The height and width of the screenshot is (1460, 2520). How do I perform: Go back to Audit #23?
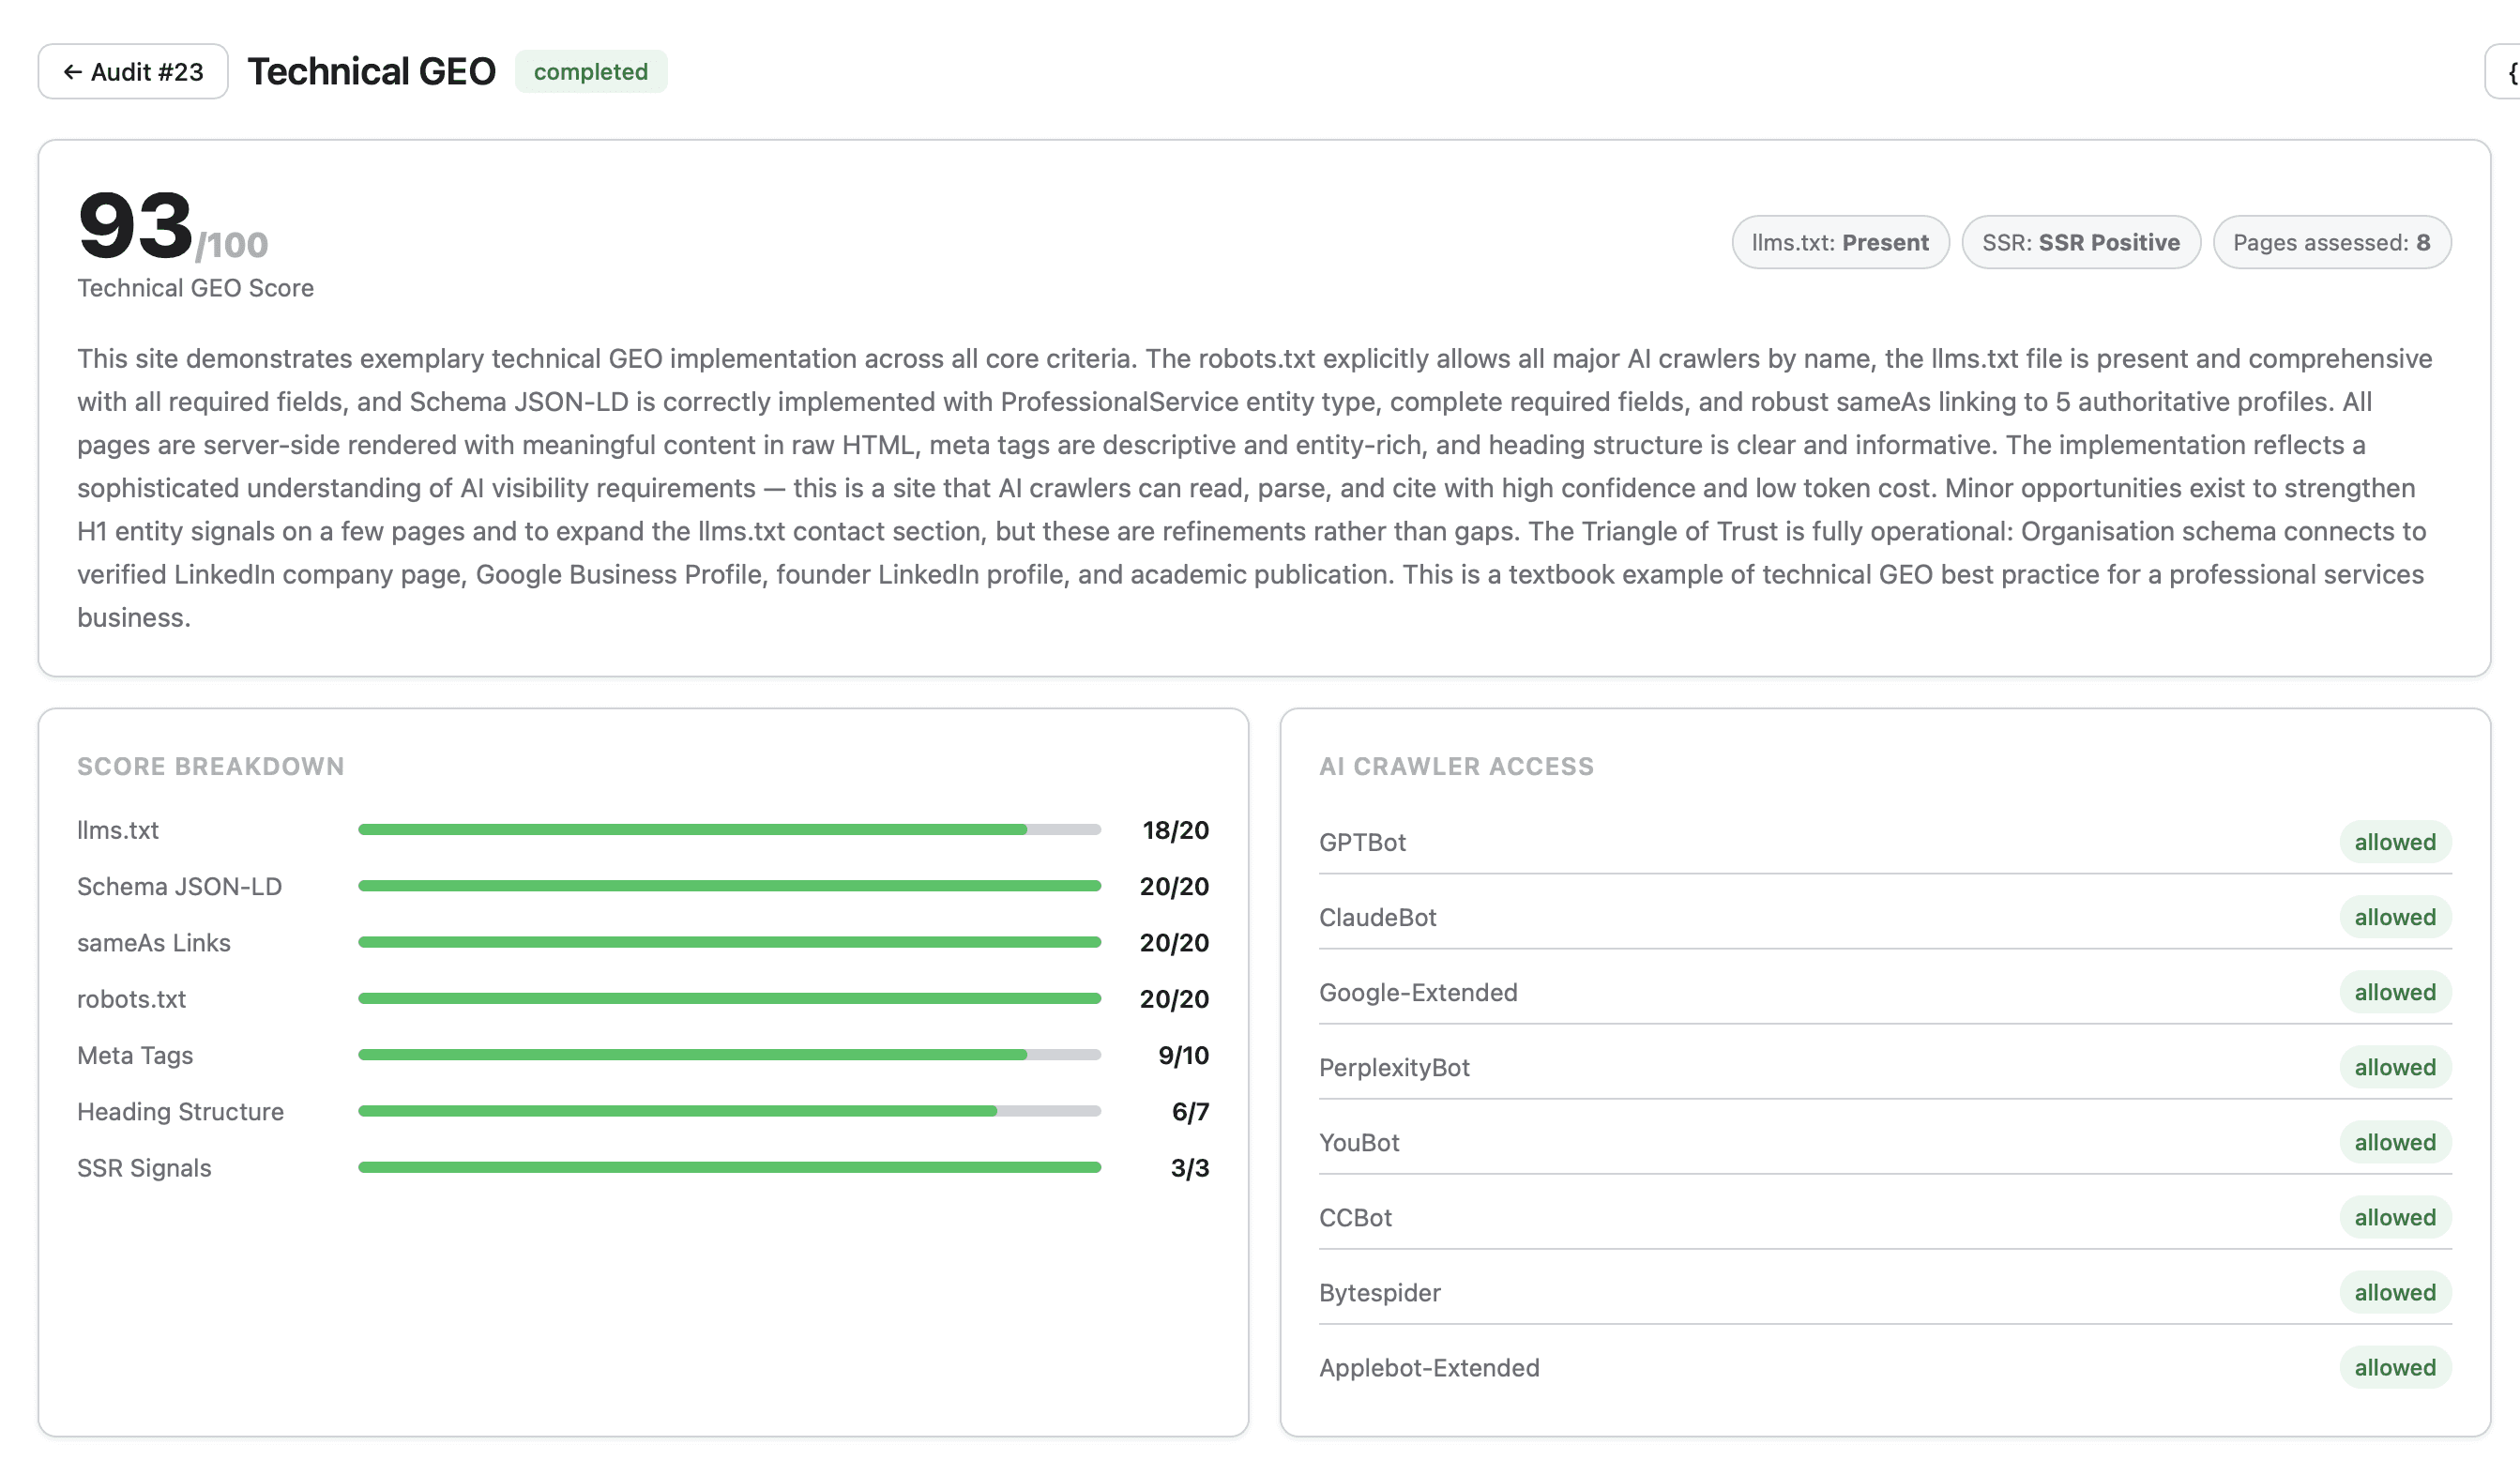(x=133, y=72)
